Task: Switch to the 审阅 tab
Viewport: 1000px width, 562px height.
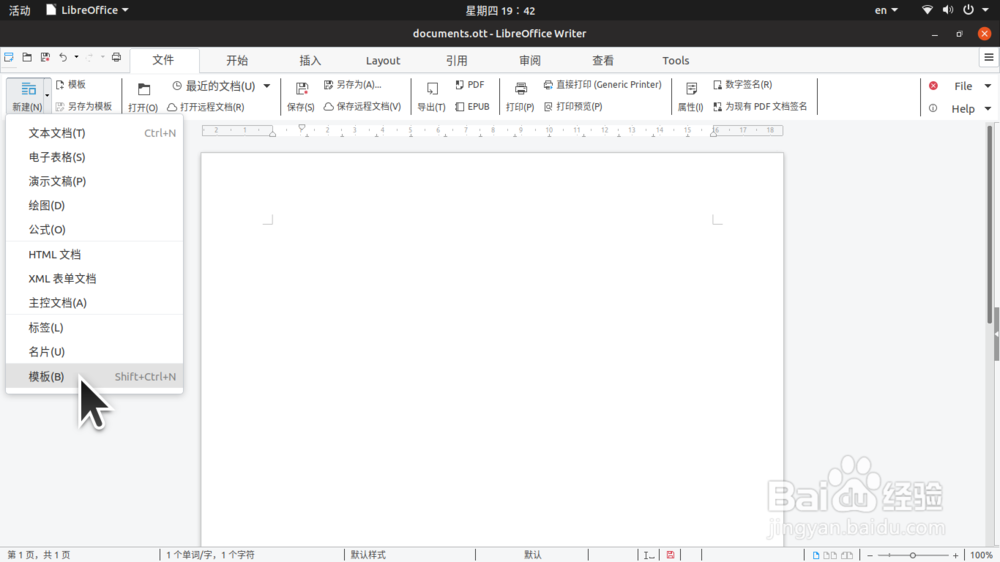Action: point(530,61)
